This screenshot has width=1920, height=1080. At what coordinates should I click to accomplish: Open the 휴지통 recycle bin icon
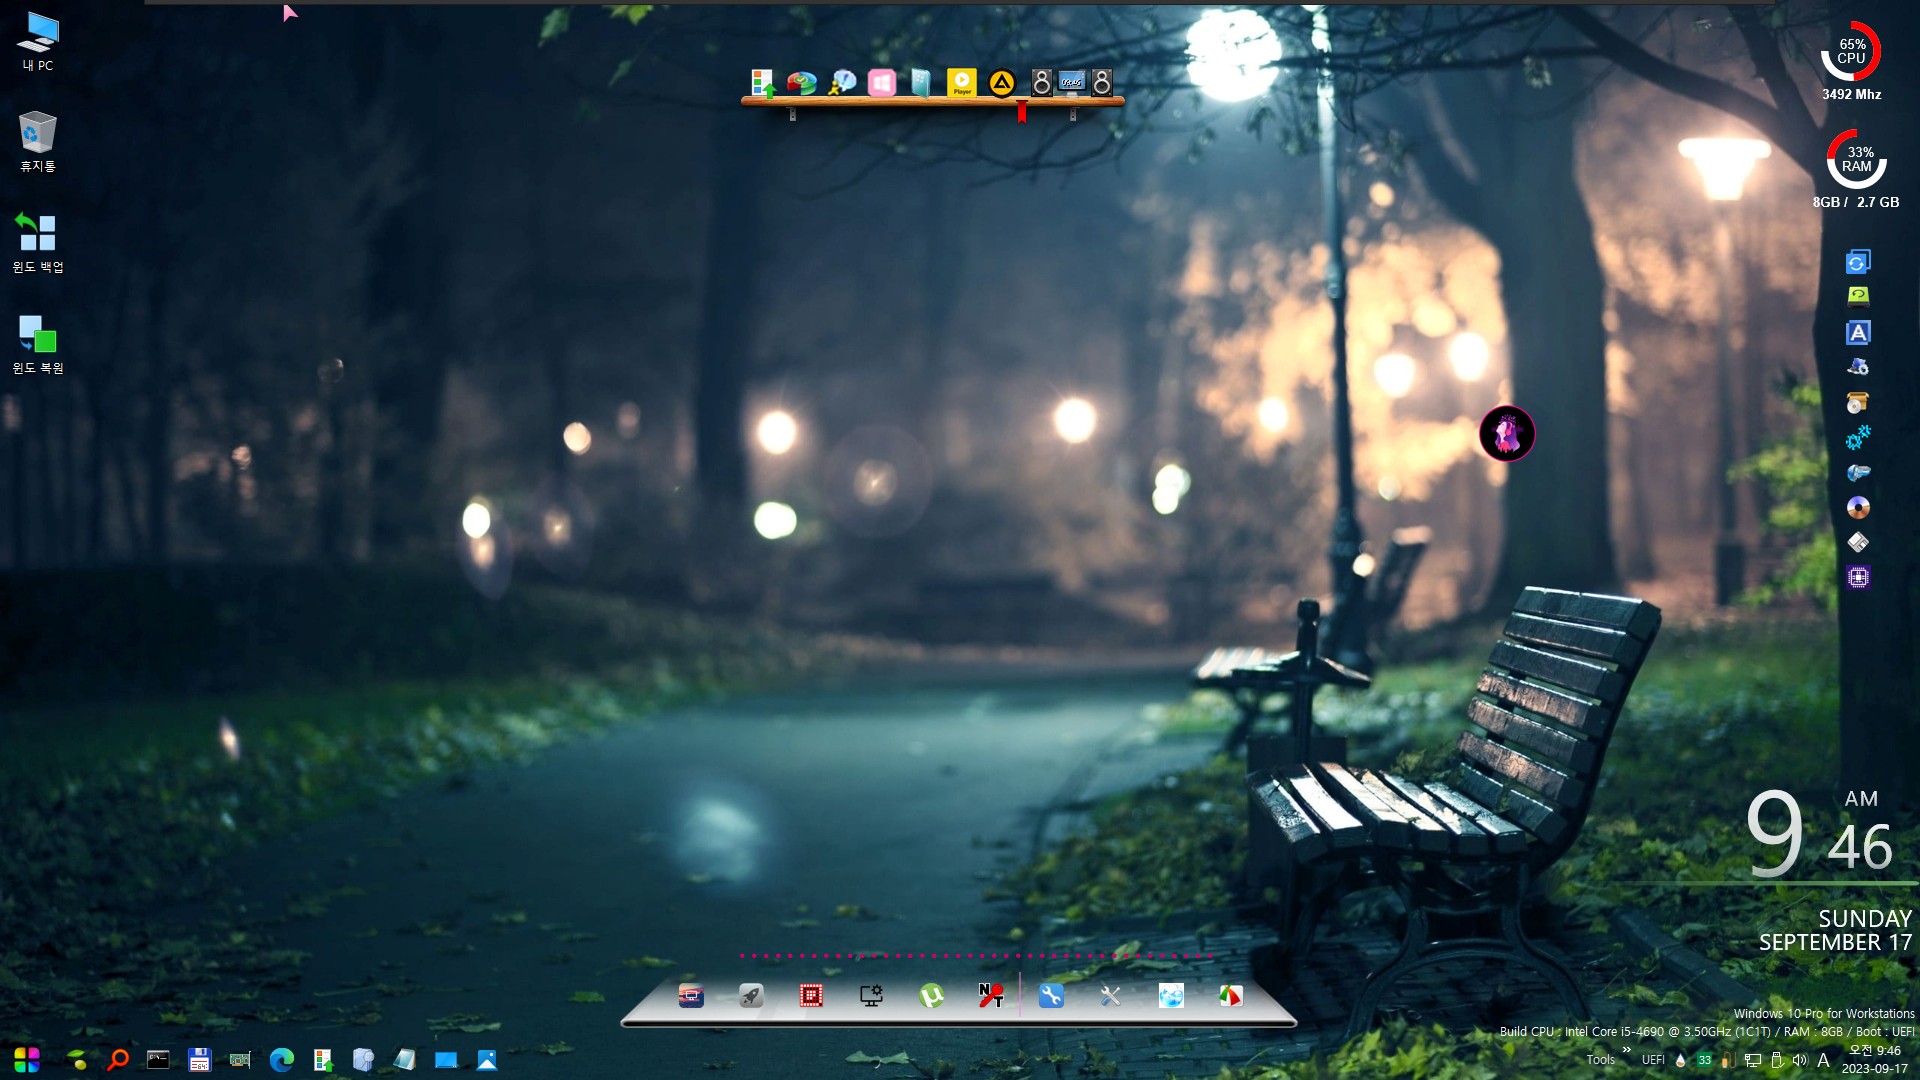pyautogui.click(x=38, y=142)
